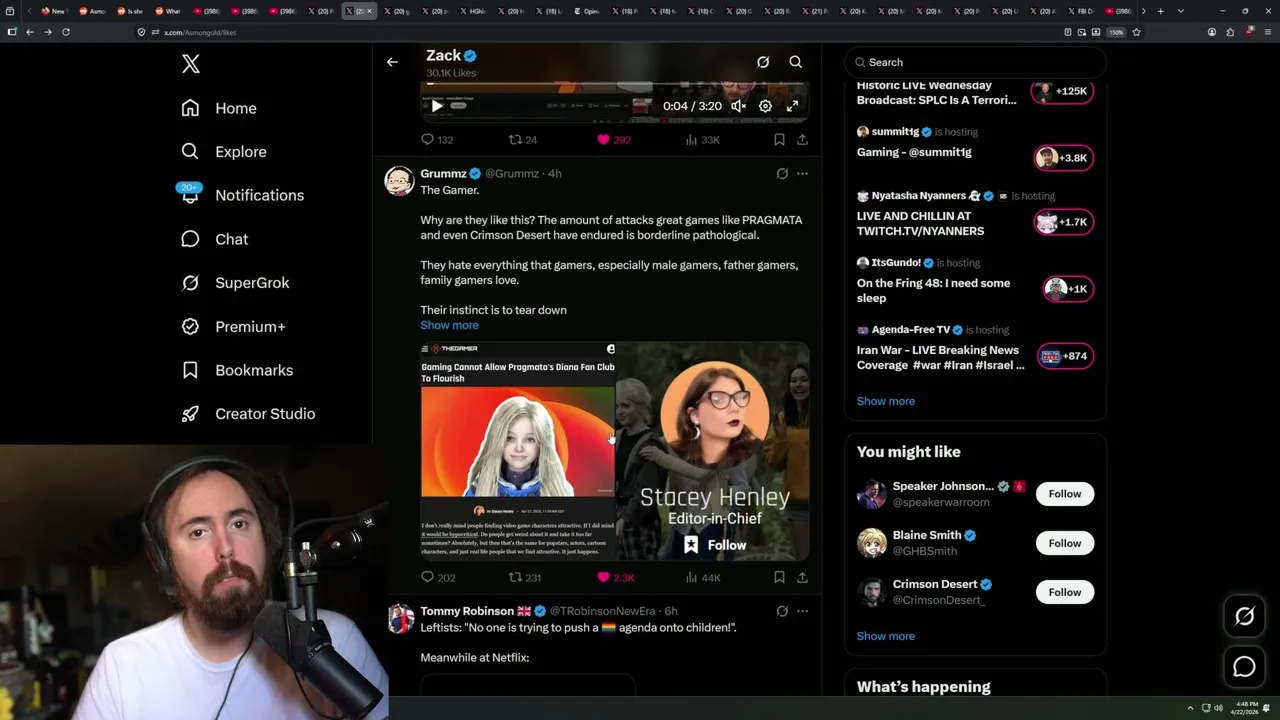Repost the top post with 24 reposts
This screenshot has height=720, width=1280.
click(523, 140)
